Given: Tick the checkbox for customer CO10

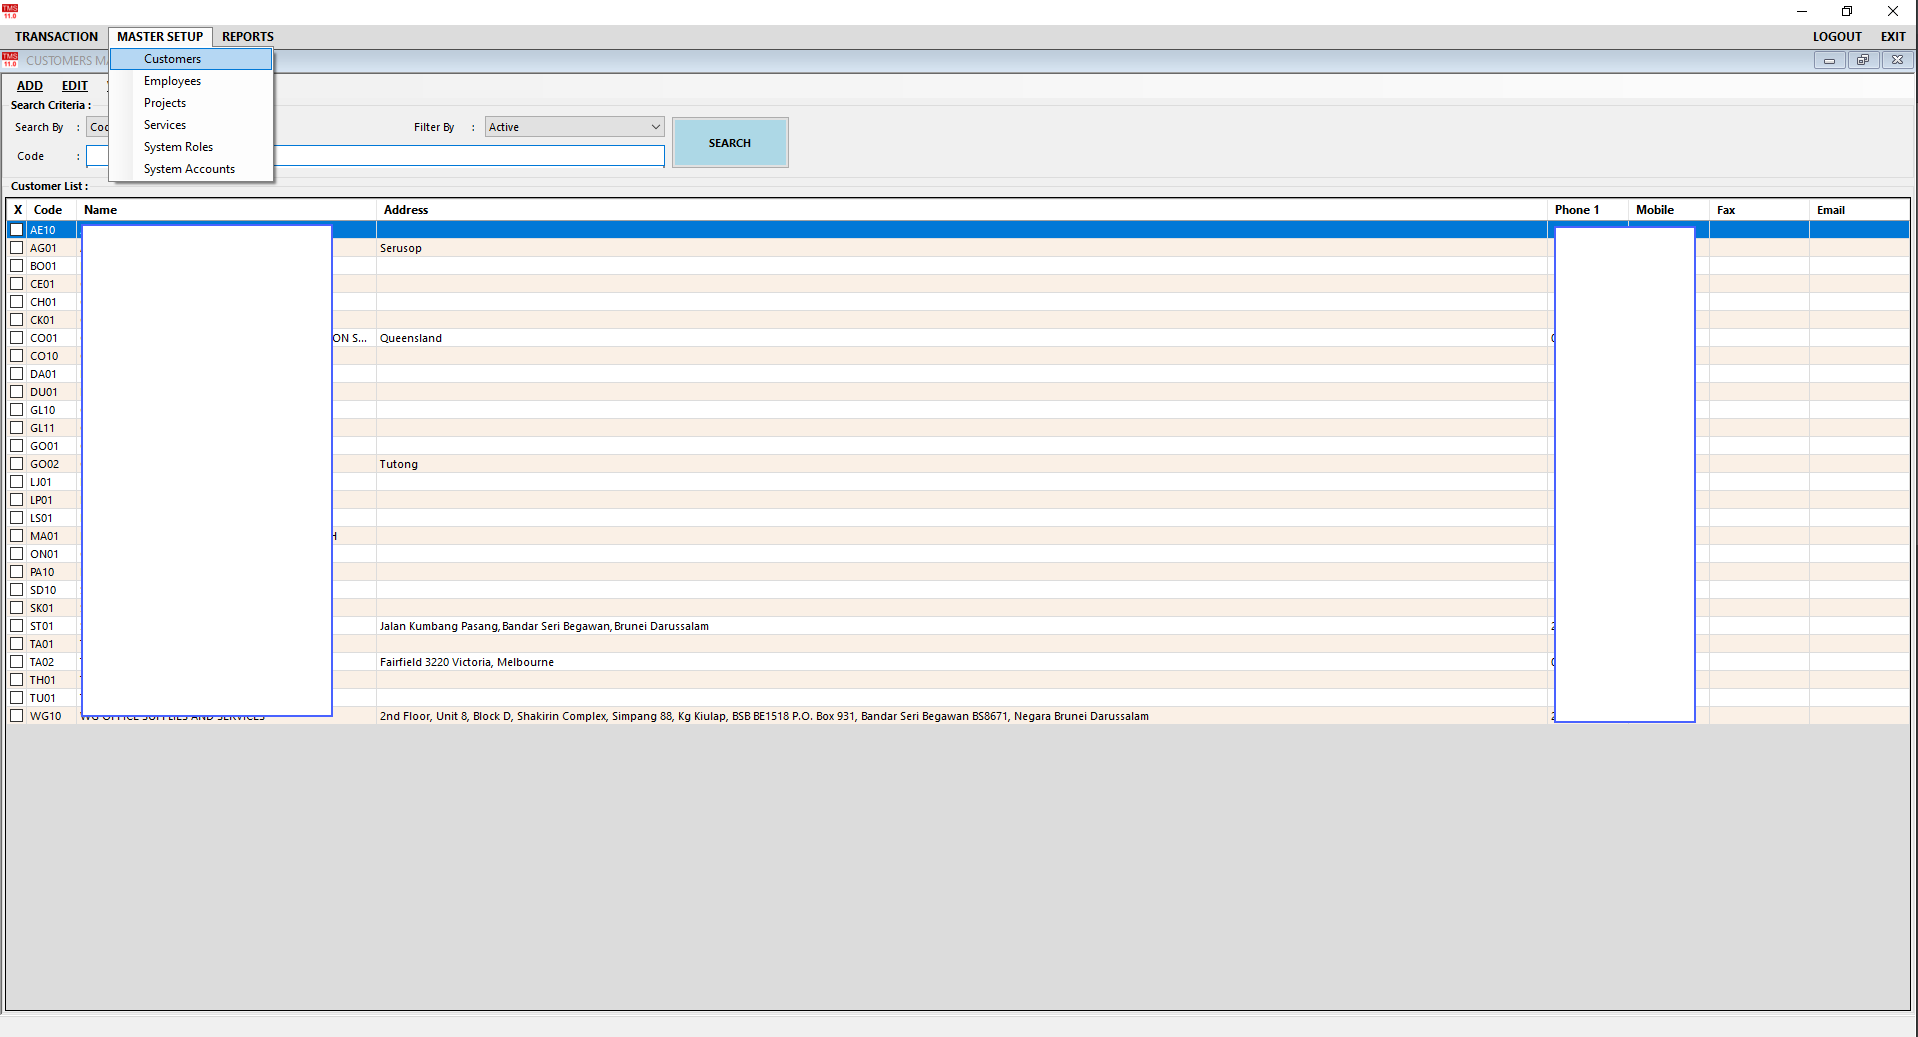Looking at the screenshot, I should [17, 356].
